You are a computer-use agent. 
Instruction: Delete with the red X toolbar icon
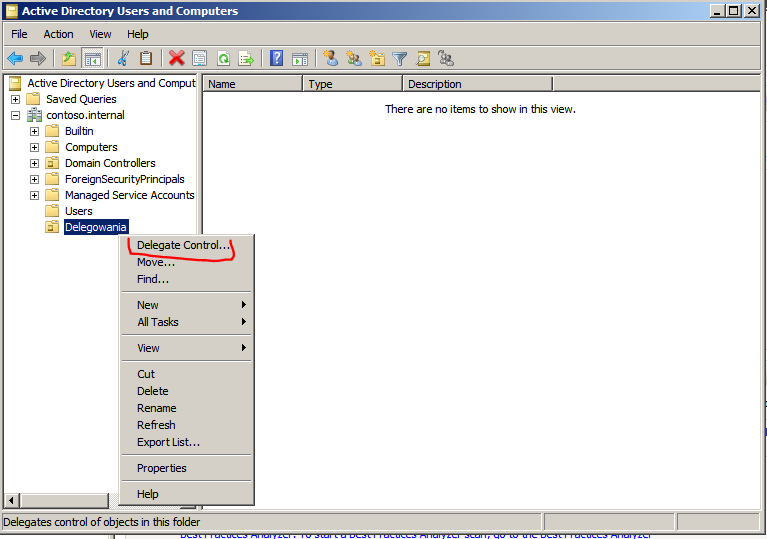pyautogui.click(x=177, y=59)
